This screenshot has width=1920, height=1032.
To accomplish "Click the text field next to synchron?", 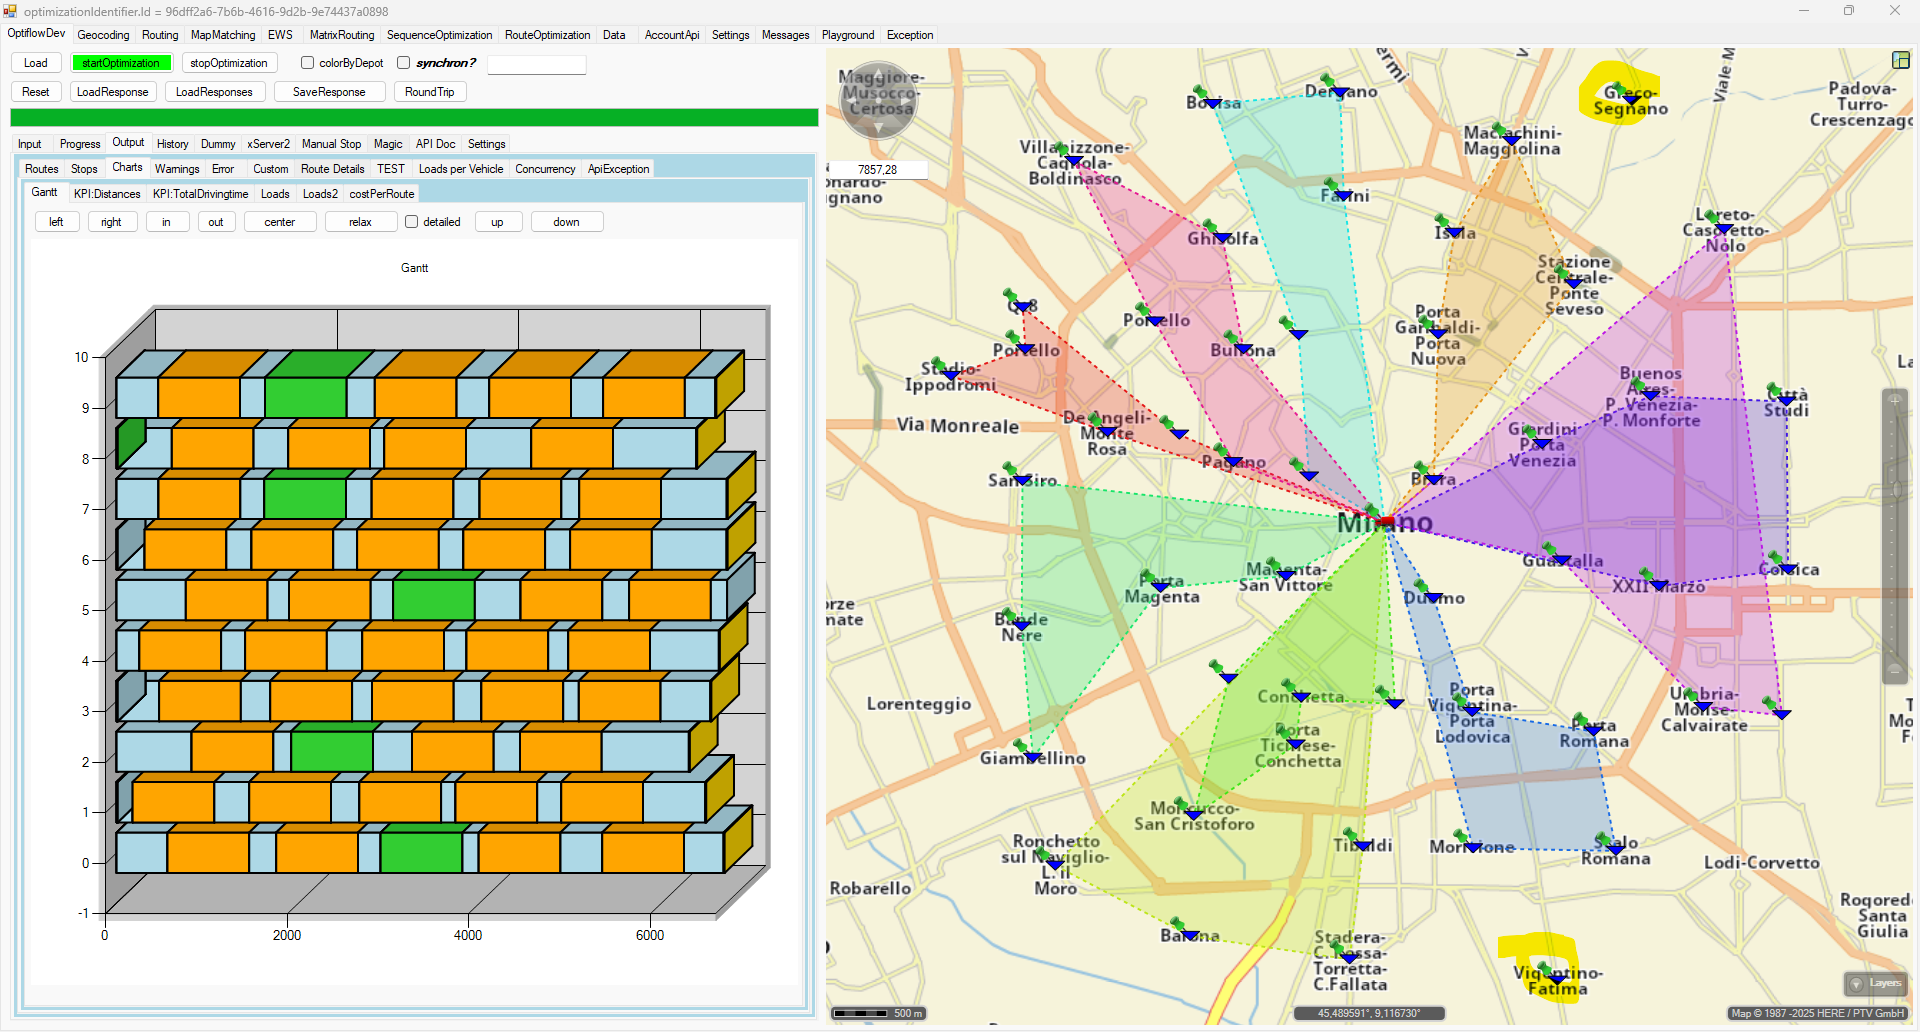I will 536,64.
